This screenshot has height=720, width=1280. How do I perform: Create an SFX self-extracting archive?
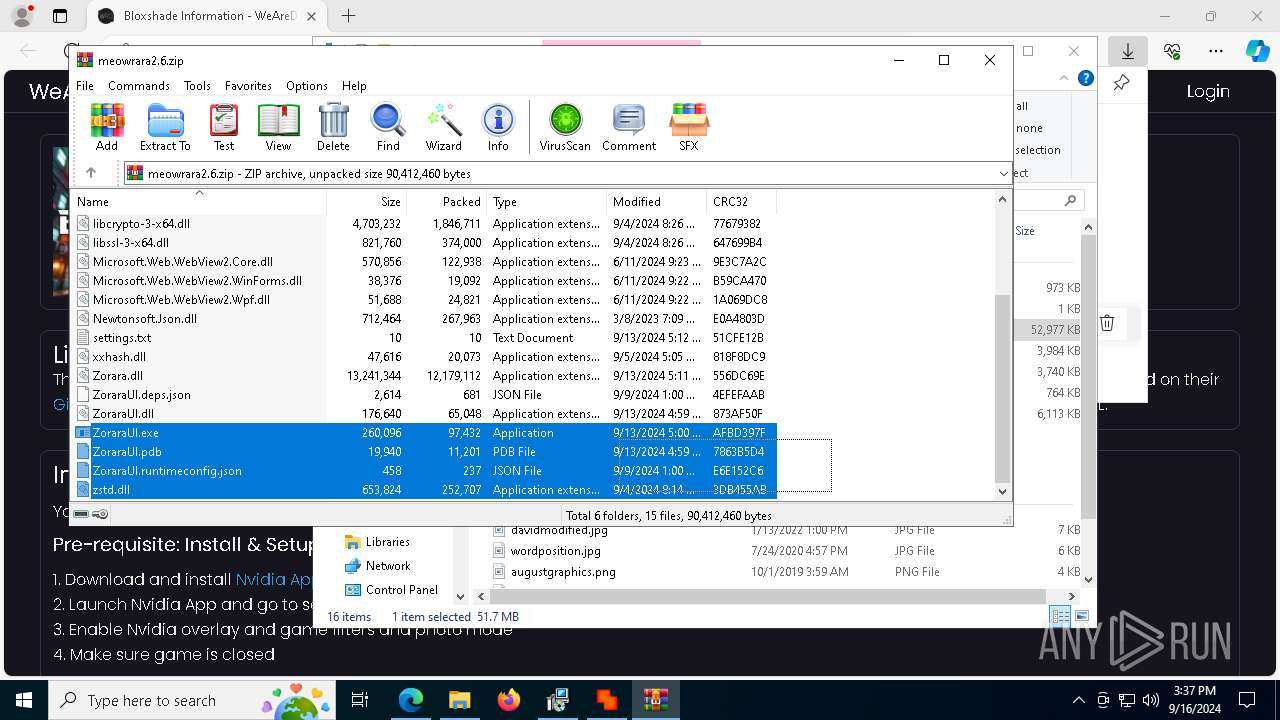pos(689,127)
